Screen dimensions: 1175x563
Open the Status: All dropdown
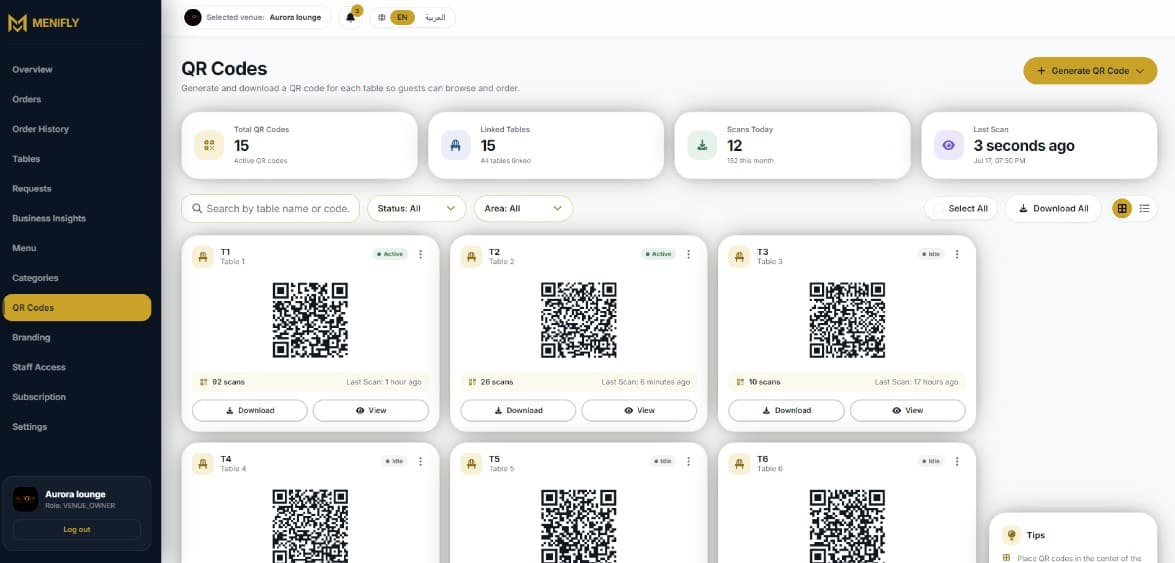click(x=417, y=208)
